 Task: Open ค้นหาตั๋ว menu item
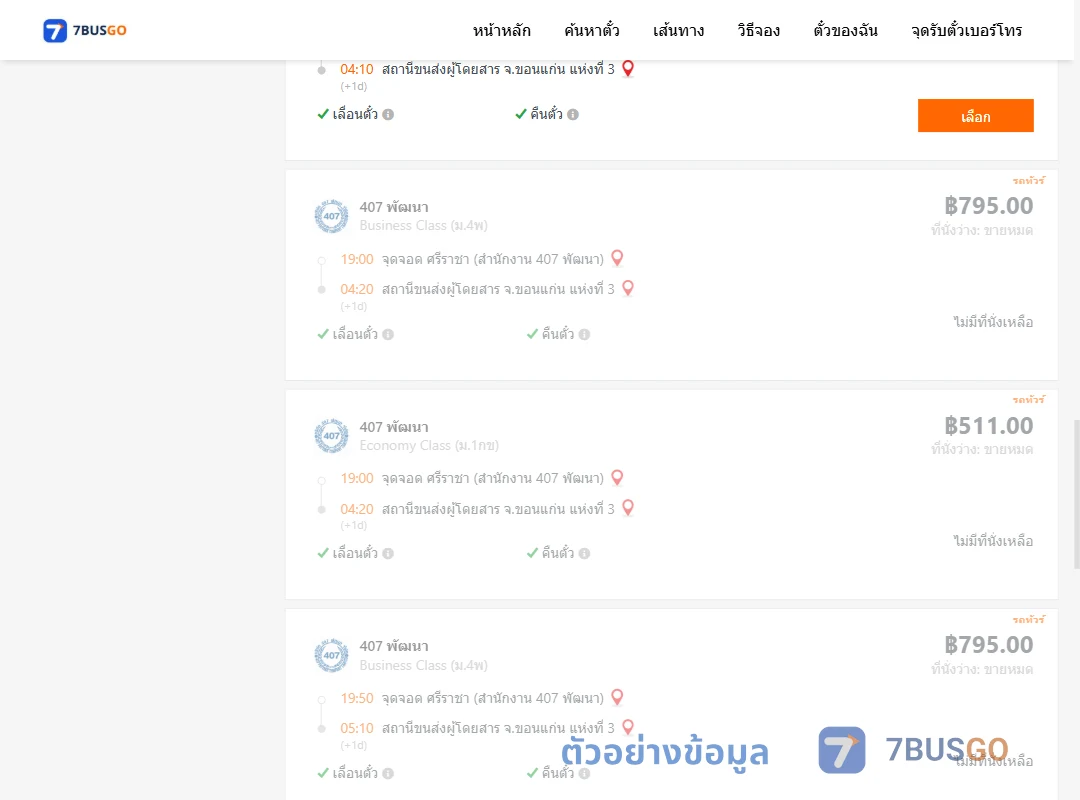click(592, 30)
